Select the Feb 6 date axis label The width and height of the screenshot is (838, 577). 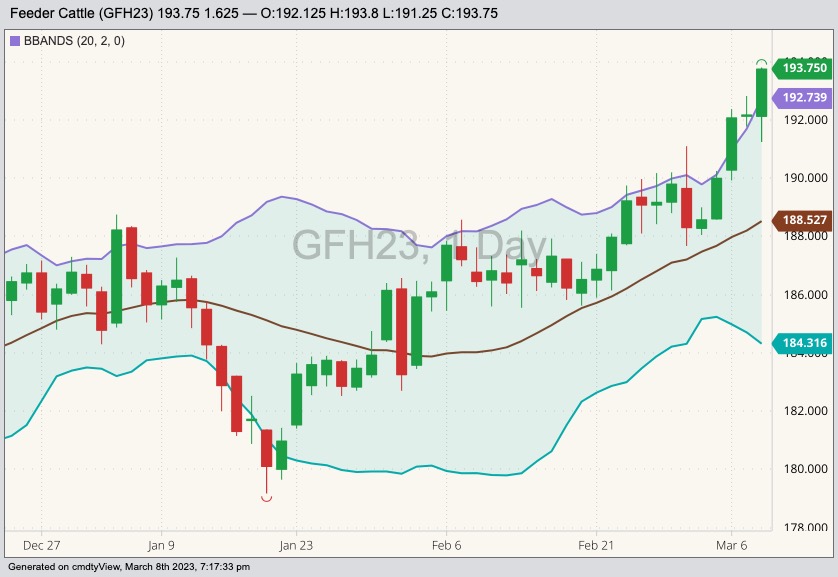tap(446, 546)
